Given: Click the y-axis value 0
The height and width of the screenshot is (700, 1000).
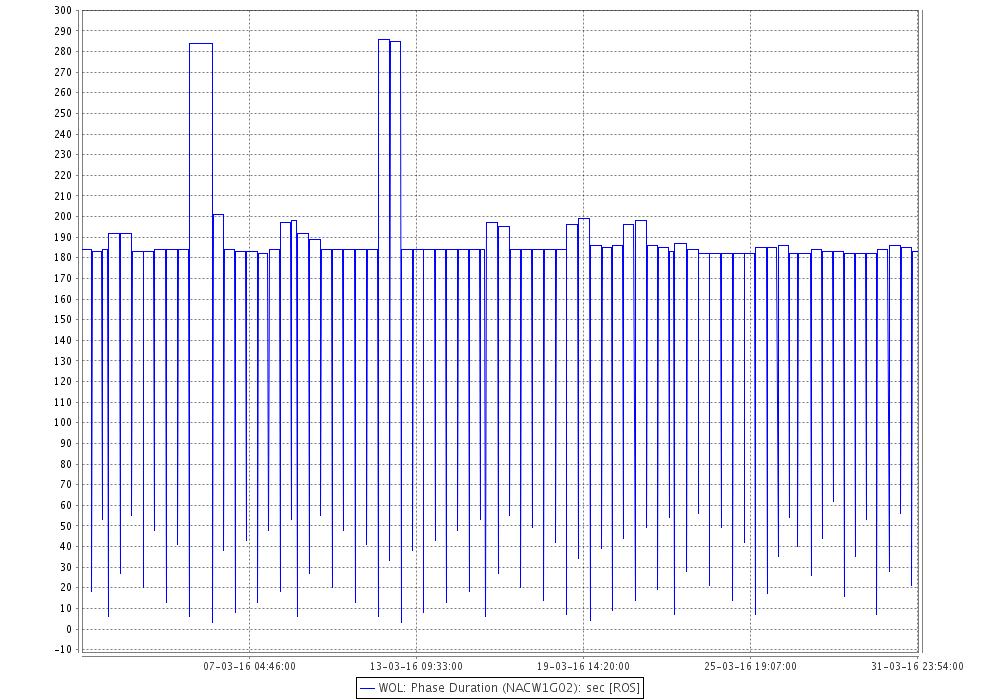Looking at the screenshot, I should pos(69,629).
